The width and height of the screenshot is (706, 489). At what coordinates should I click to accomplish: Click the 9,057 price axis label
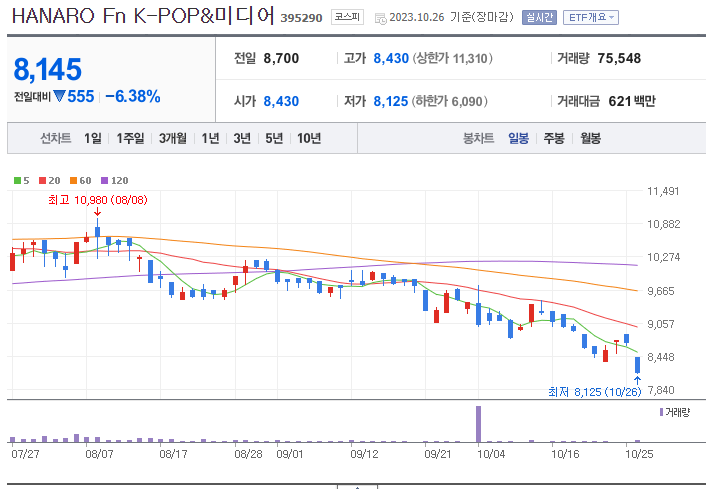(x=661, y=324)
